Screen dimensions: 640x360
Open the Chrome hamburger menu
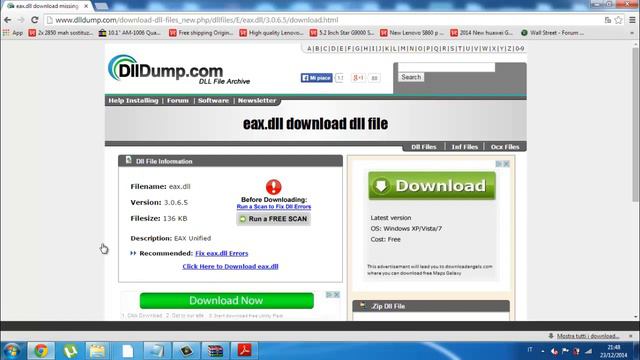(632, 20)
